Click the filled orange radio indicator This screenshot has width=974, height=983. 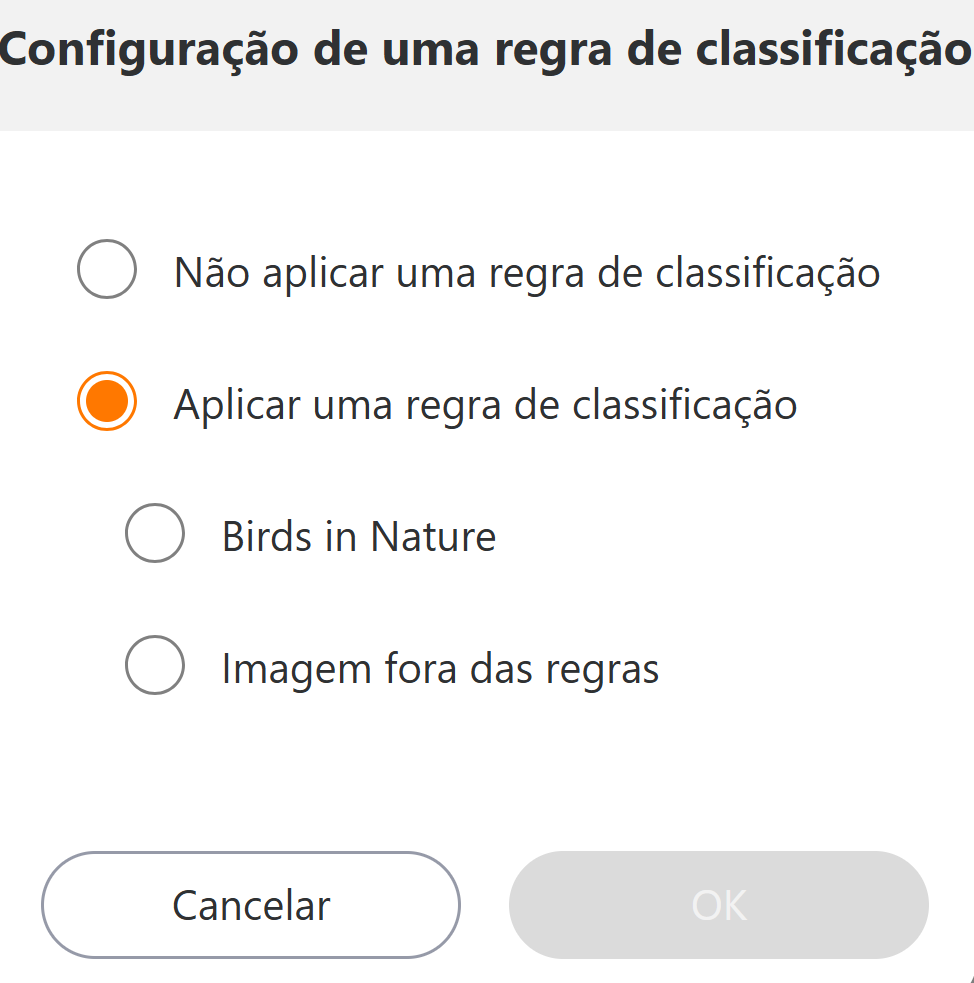coord(106,402)
